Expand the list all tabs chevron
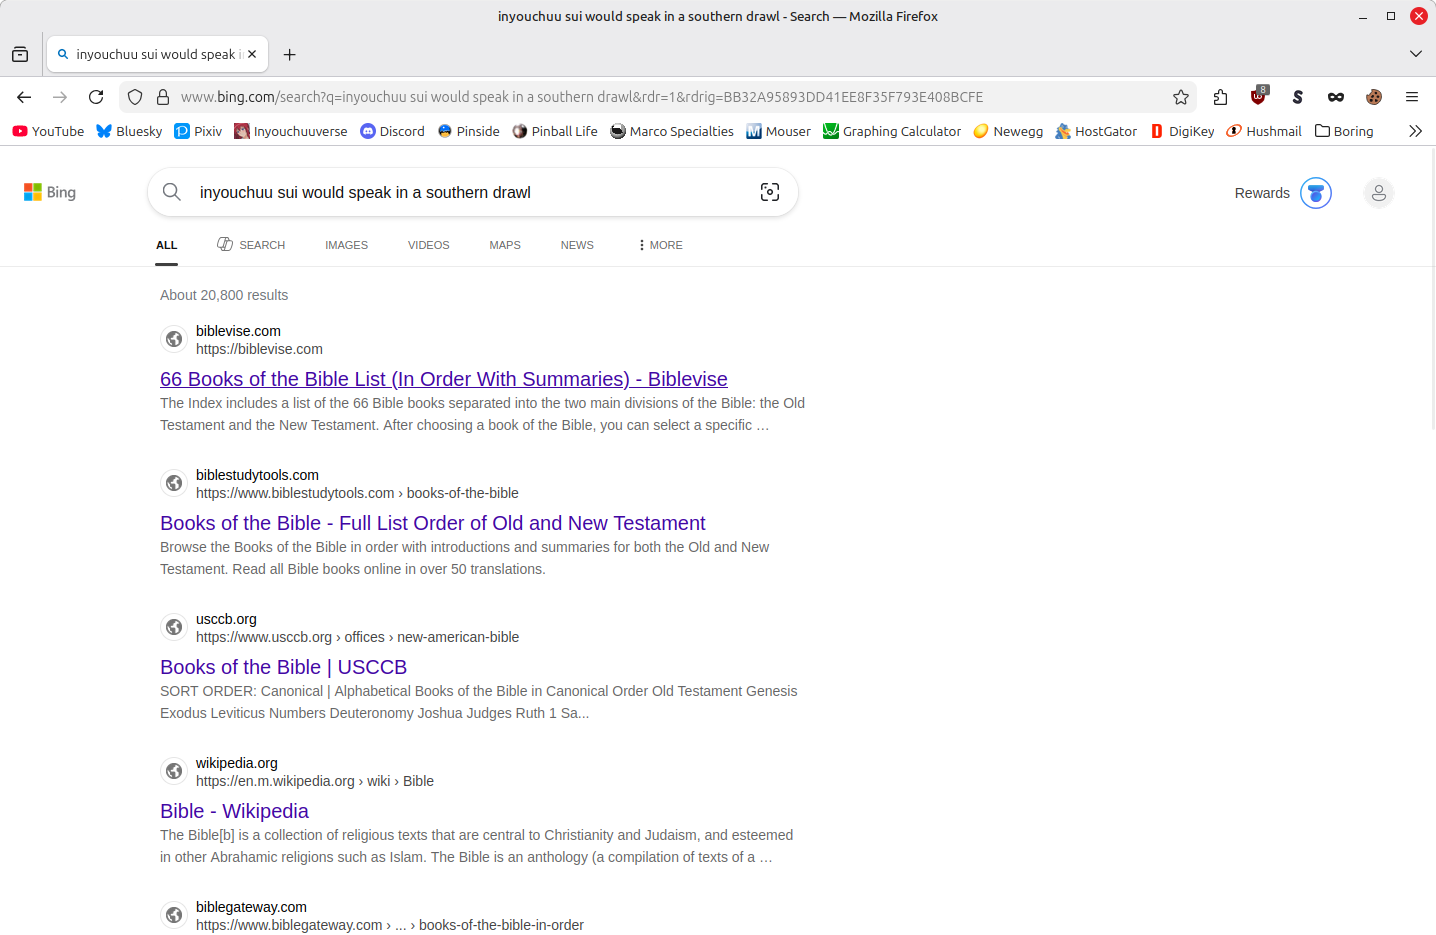Image resolution: width=1436 pixels, height=935 pixels. coord(1416,54)
